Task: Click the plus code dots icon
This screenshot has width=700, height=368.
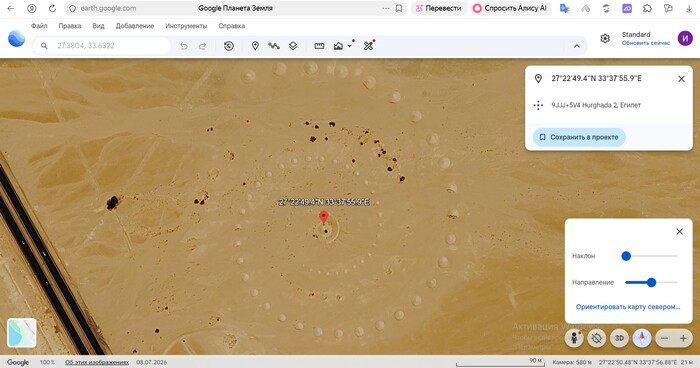Action: coord(538,105)
